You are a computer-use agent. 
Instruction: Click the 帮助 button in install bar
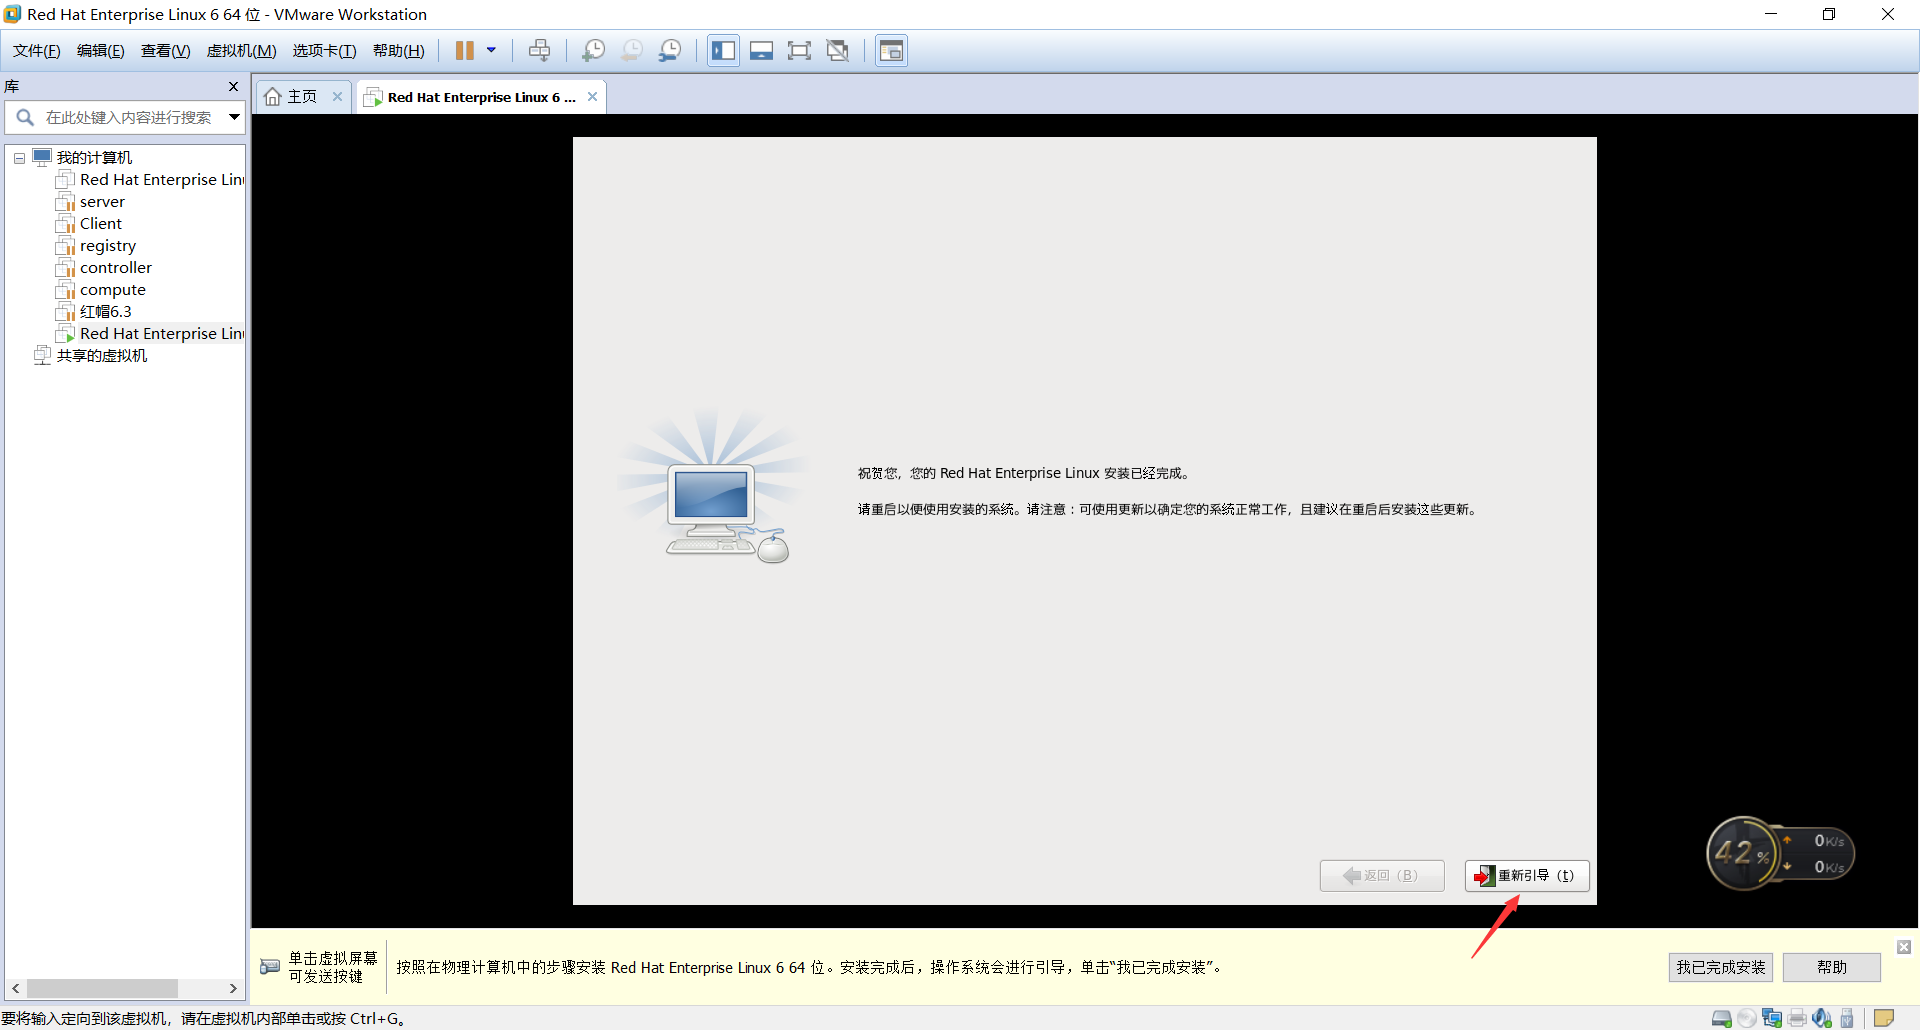[1832, 968]
